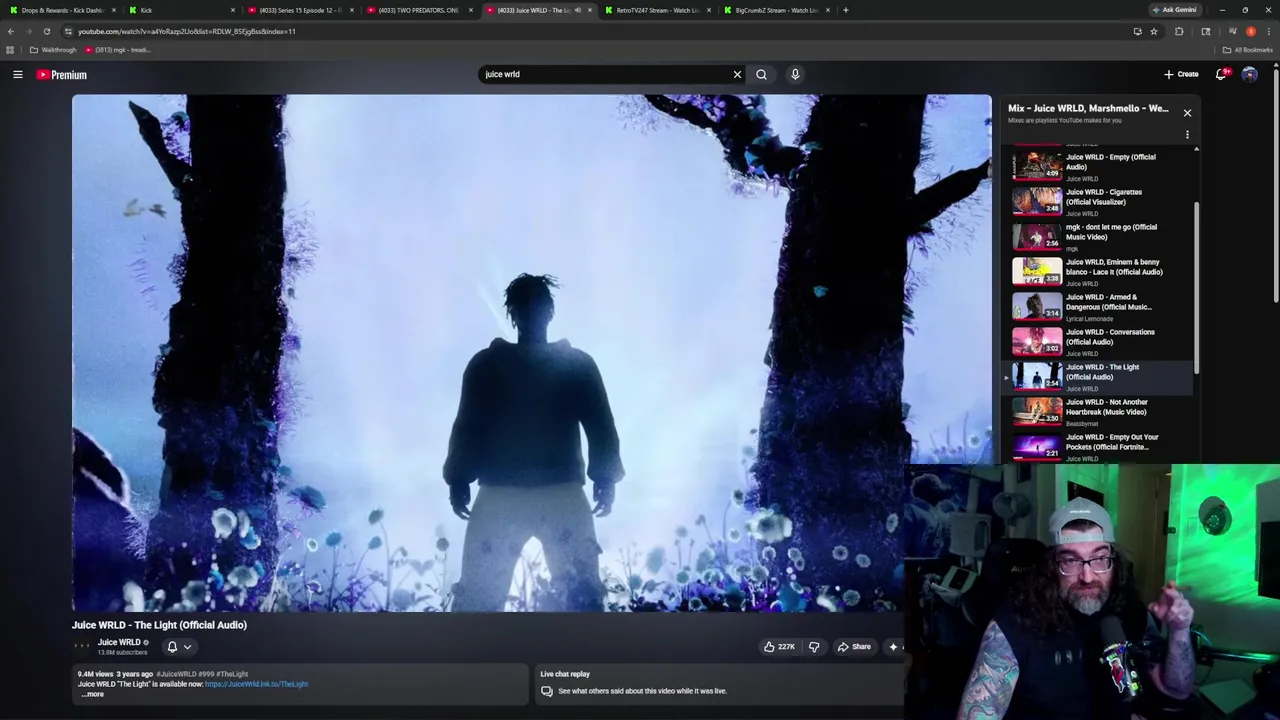Dislike the video with thumbs down

pyautogui.click(x=814, y=647)
